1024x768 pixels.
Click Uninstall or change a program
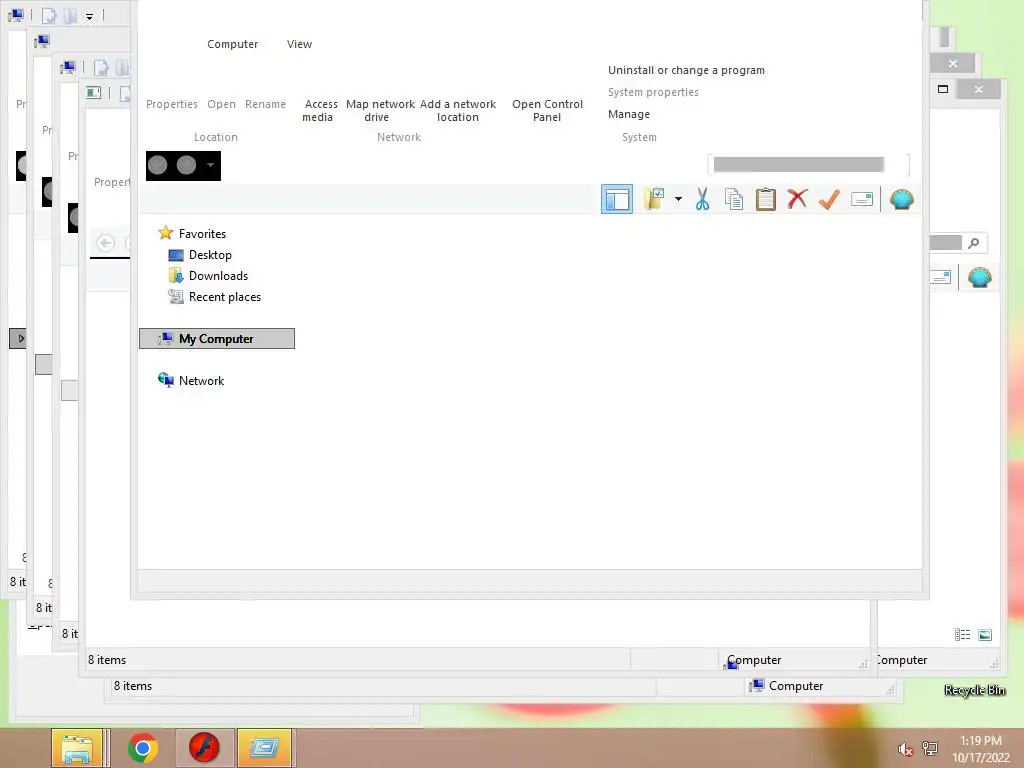(x=686, y=71)
